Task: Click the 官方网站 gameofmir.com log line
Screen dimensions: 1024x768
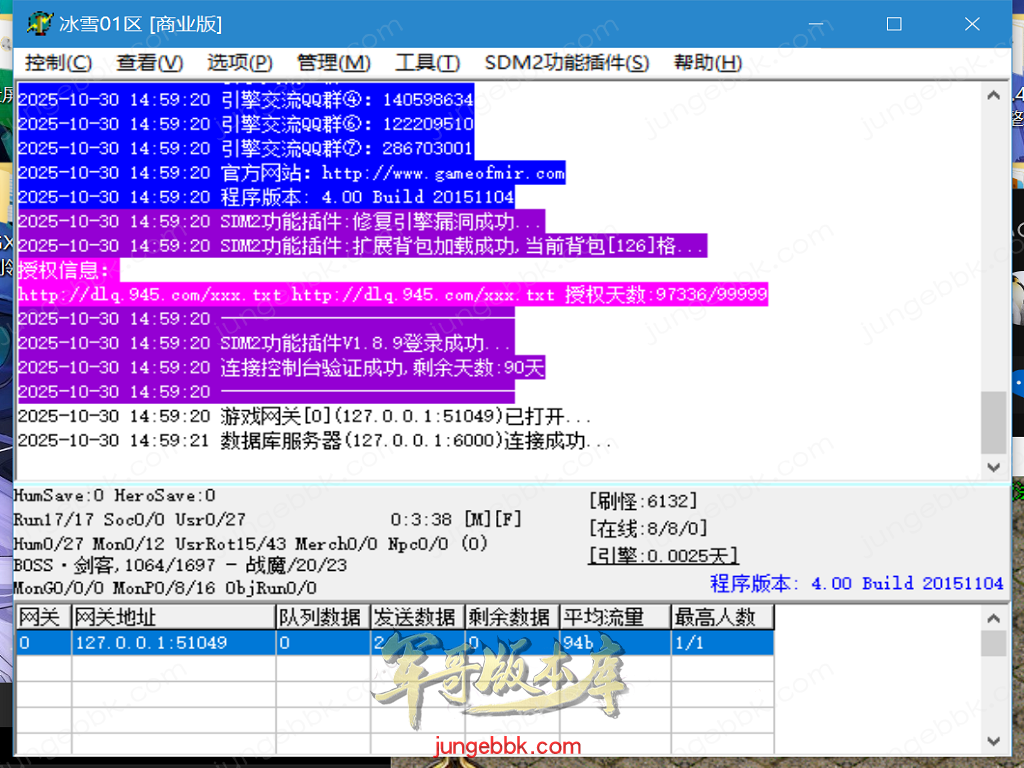Action: pyautogui.click(x=392, y=173)
